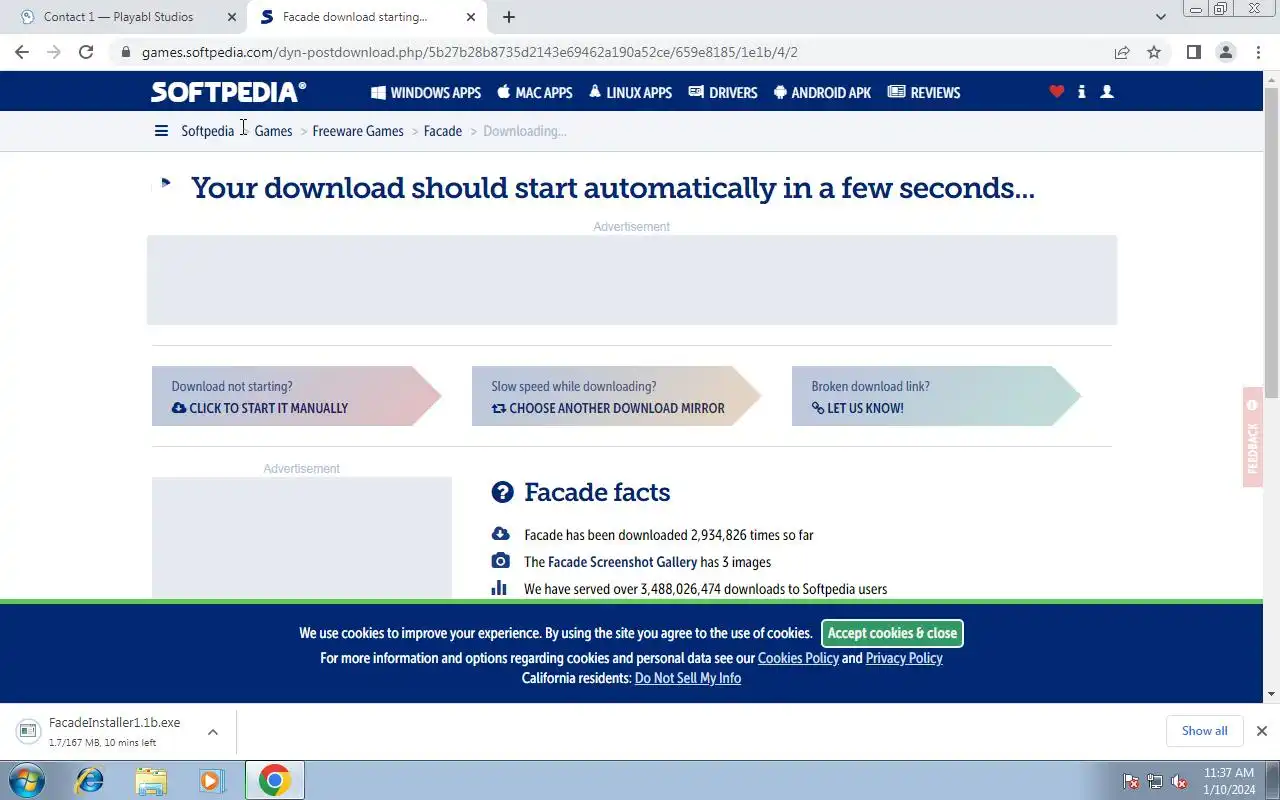Go to Games breadcrumb link
The height and width of the screenshot is (800, 1280).
(273, 131)
